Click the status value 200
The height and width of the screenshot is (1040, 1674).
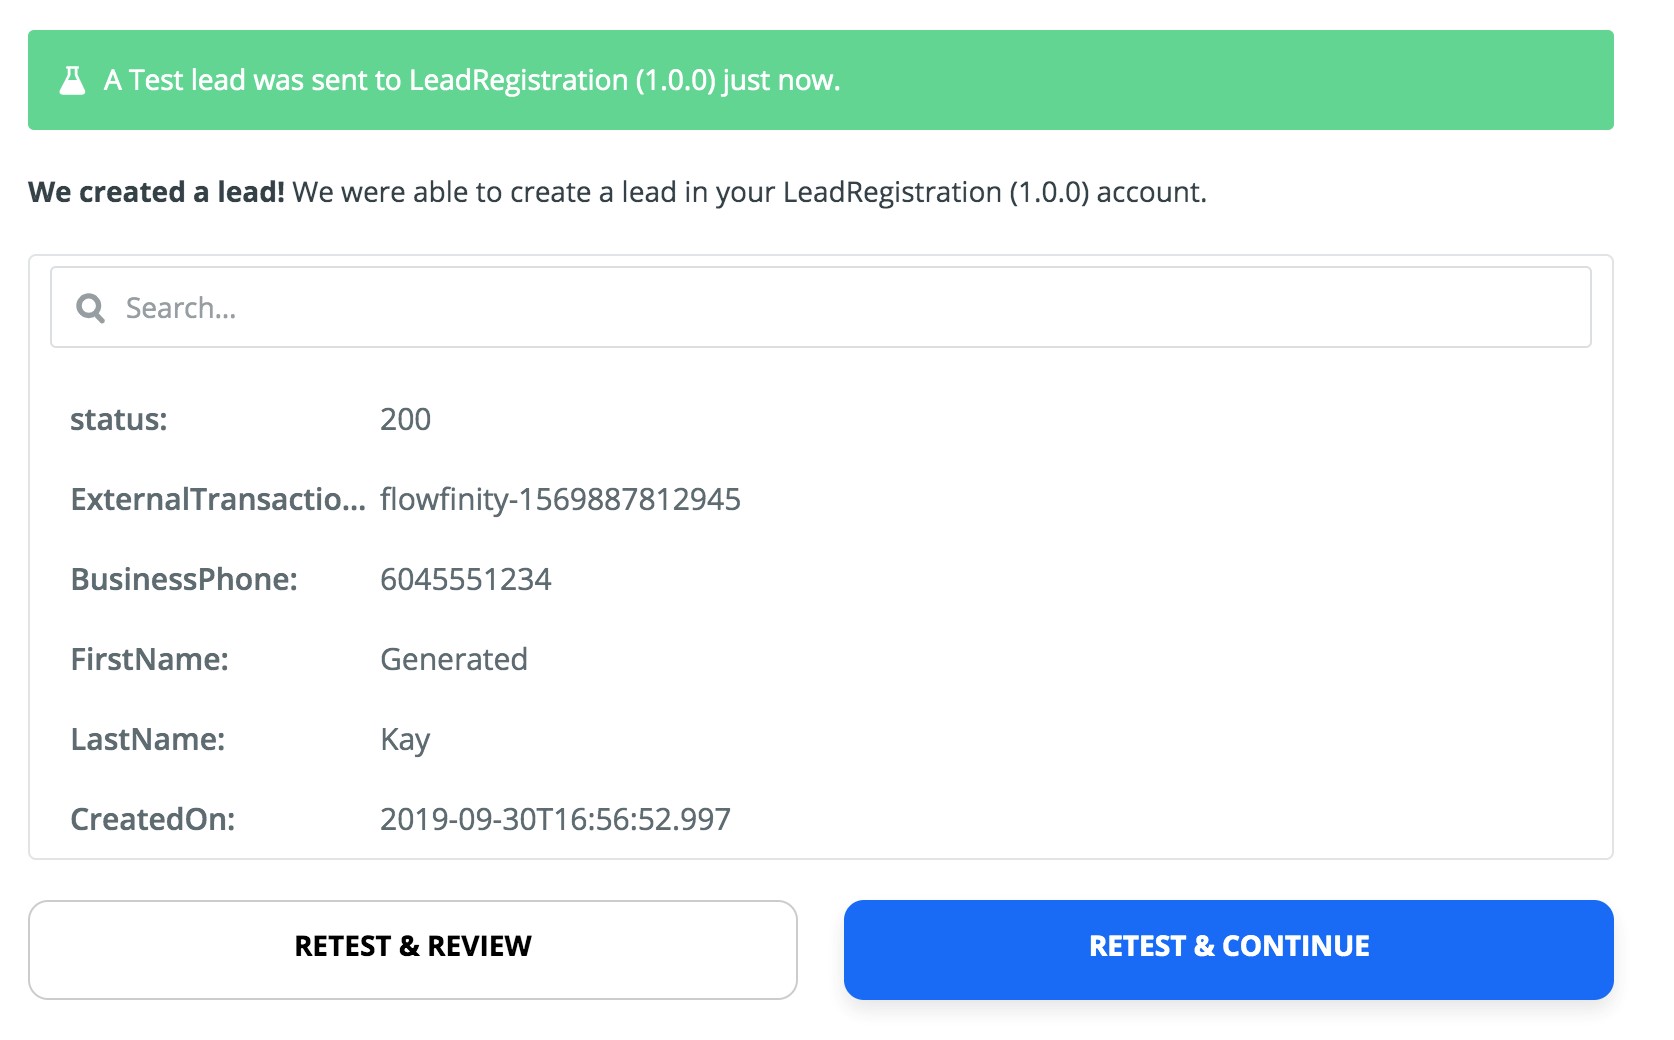coord(405,419)
